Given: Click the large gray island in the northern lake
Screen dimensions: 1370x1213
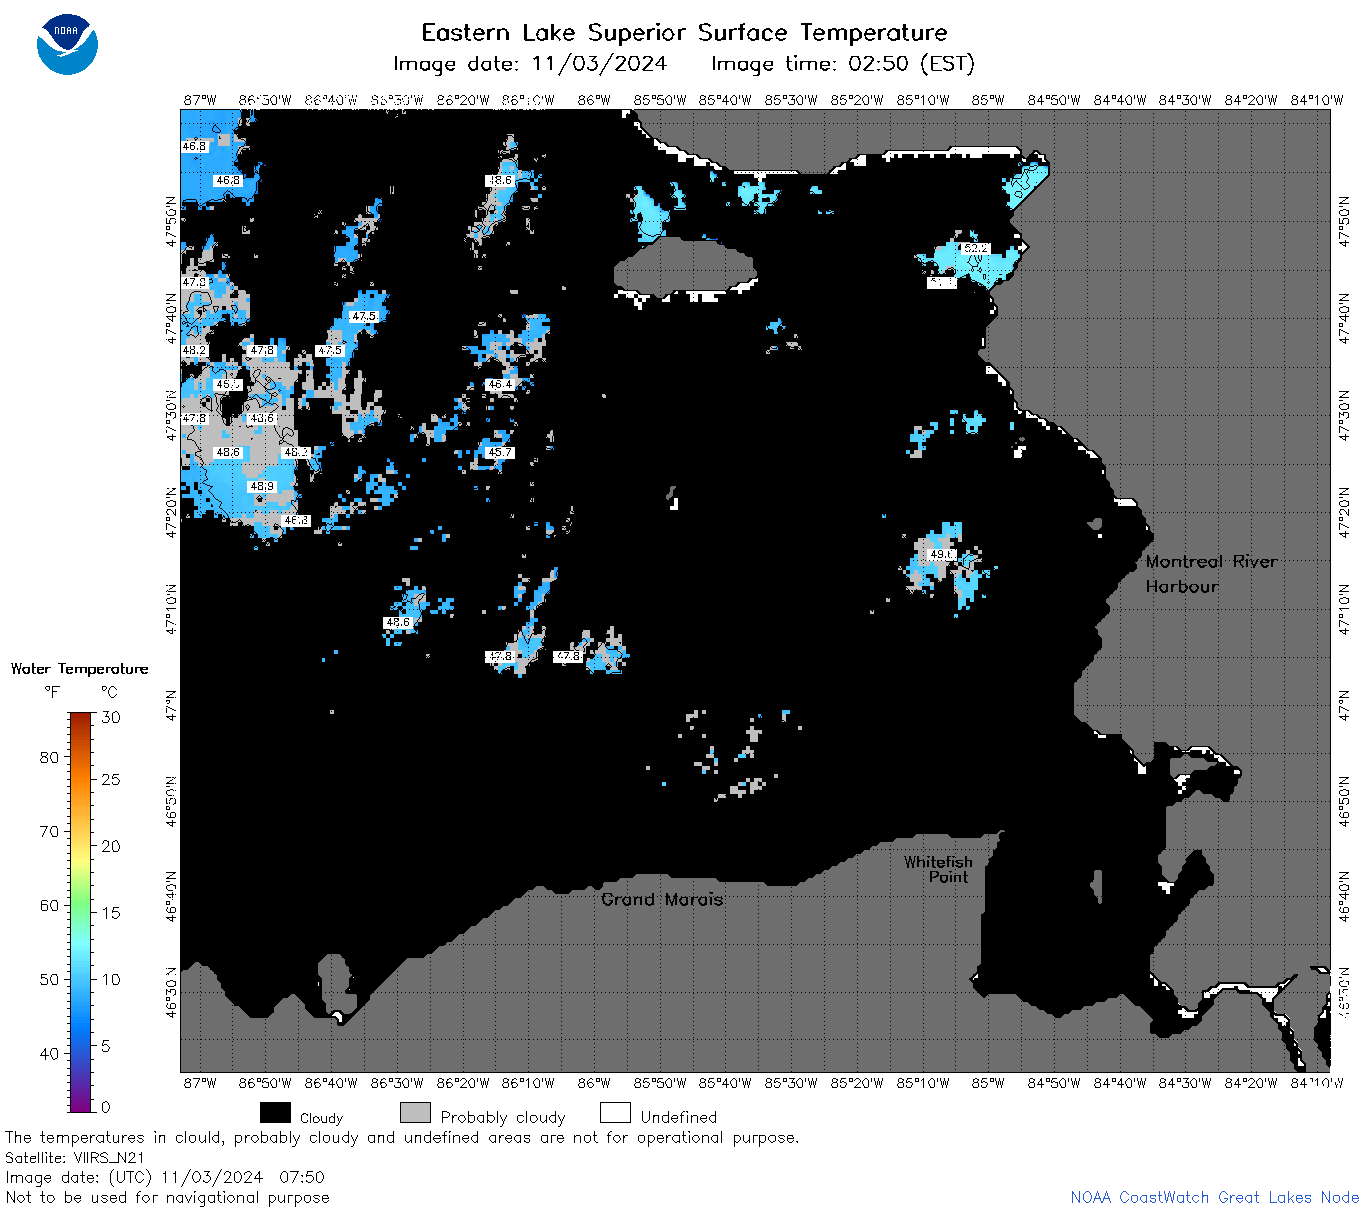Looking at the screenshot, I should pos(685,266).
